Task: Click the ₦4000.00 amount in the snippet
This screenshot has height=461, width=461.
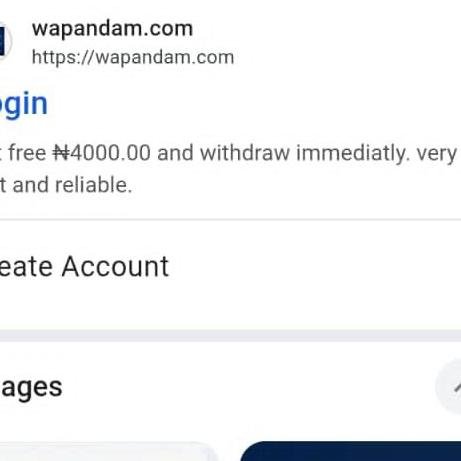Action: (x=101, y=153)
